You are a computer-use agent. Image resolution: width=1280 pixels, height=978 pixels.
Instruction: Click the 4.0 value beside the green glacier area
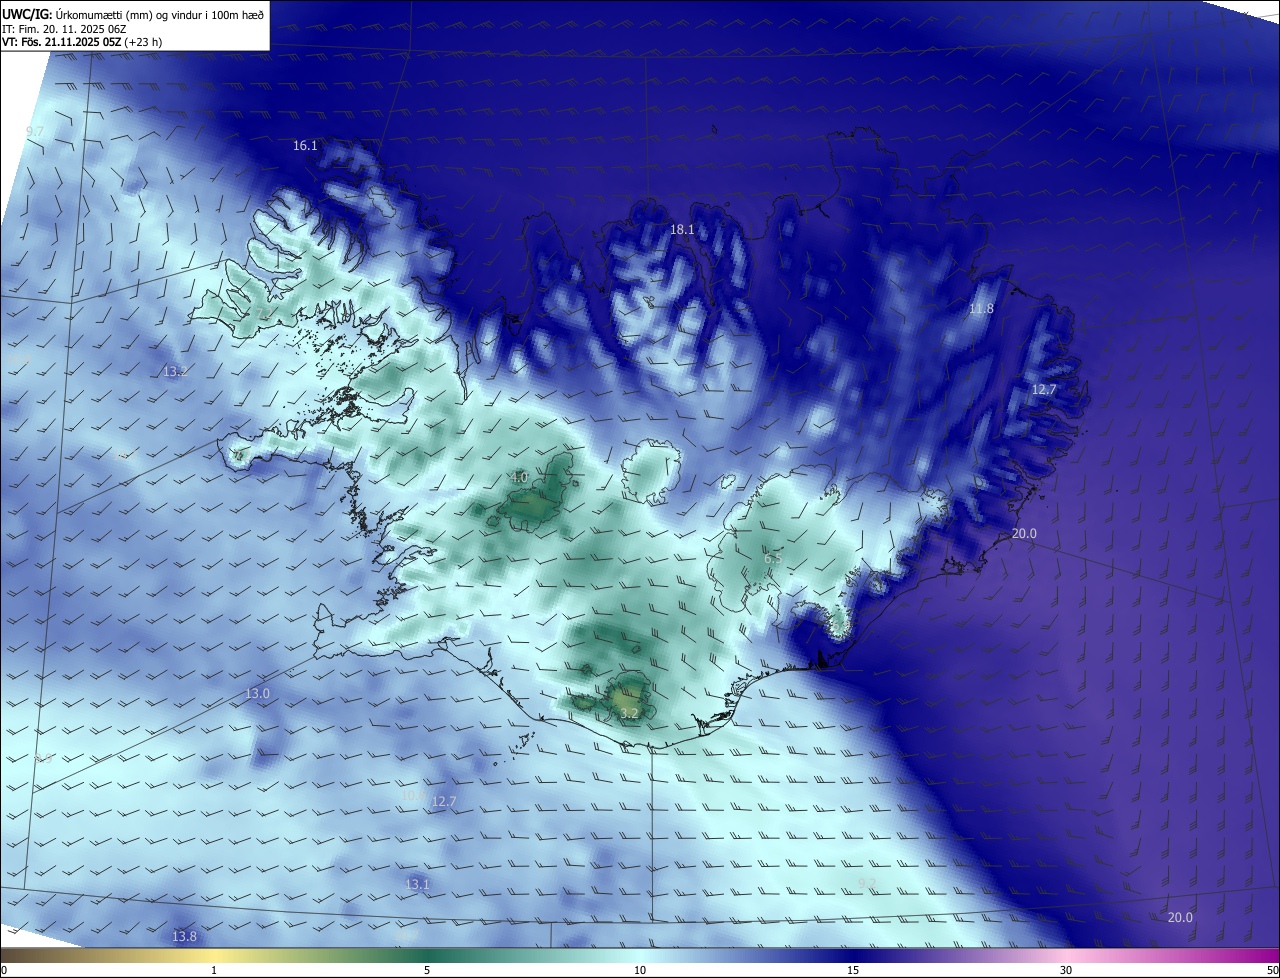coord(519,478)
